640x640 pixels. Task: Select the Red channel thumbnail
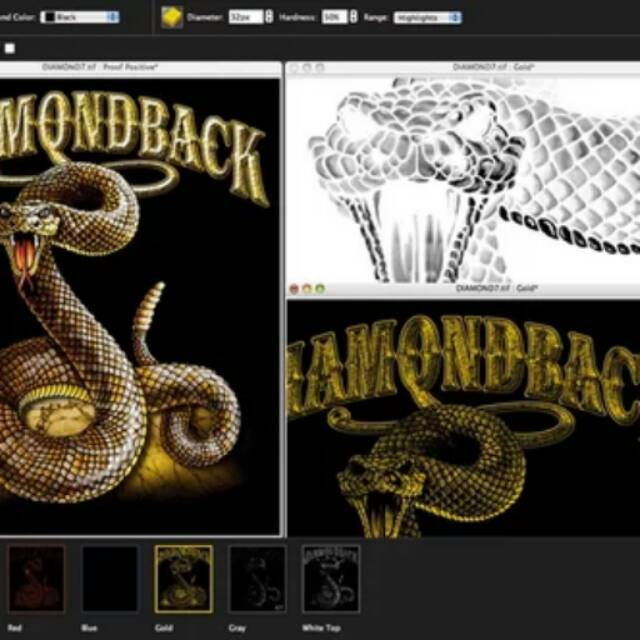pos(36,579)
